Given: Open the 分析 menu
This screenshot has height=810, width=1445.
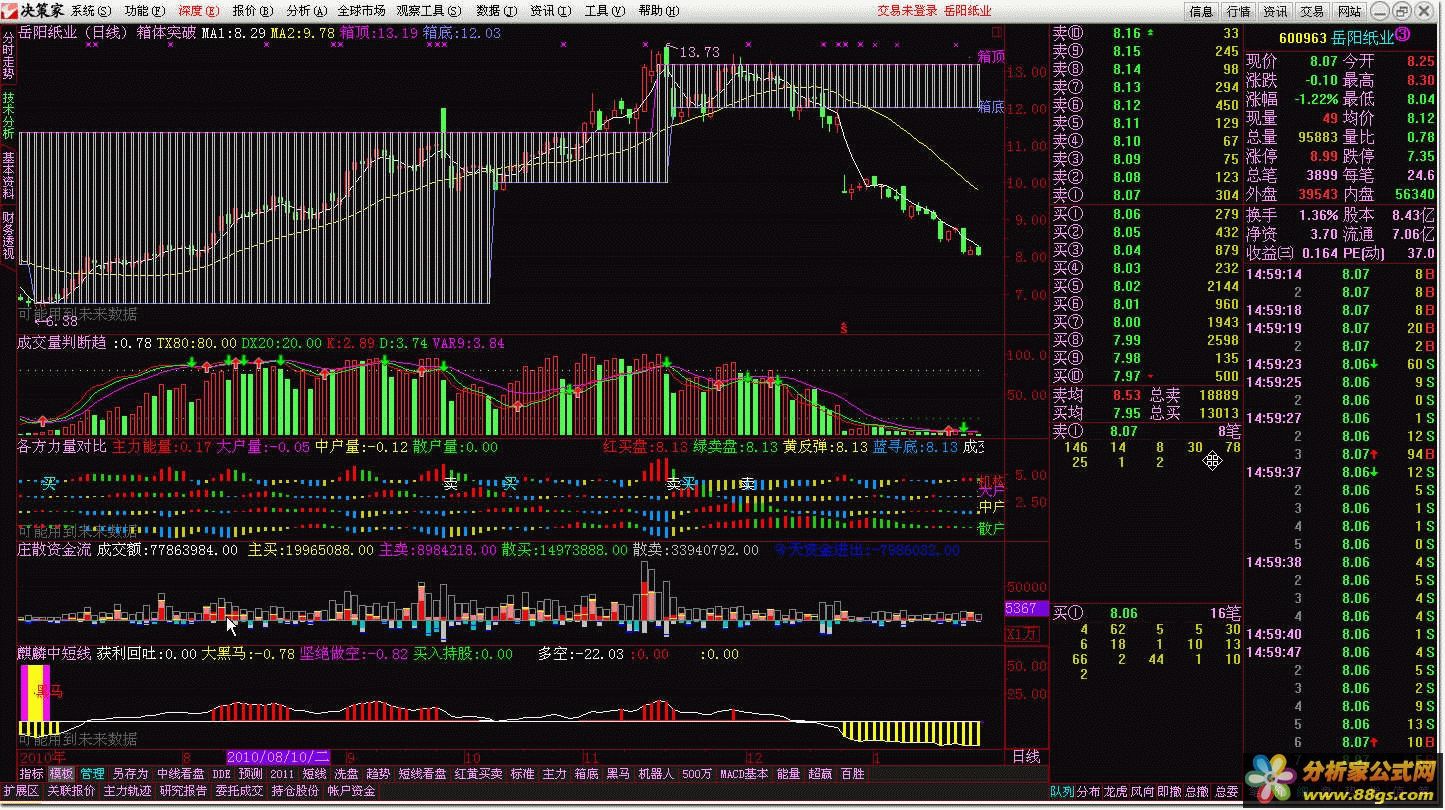Looking at the screenshot, I should [306, 11].
